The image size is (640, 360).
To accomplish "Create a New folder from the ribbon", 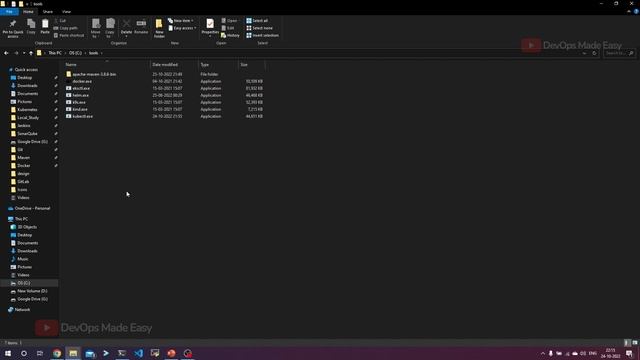I will 159,28.
